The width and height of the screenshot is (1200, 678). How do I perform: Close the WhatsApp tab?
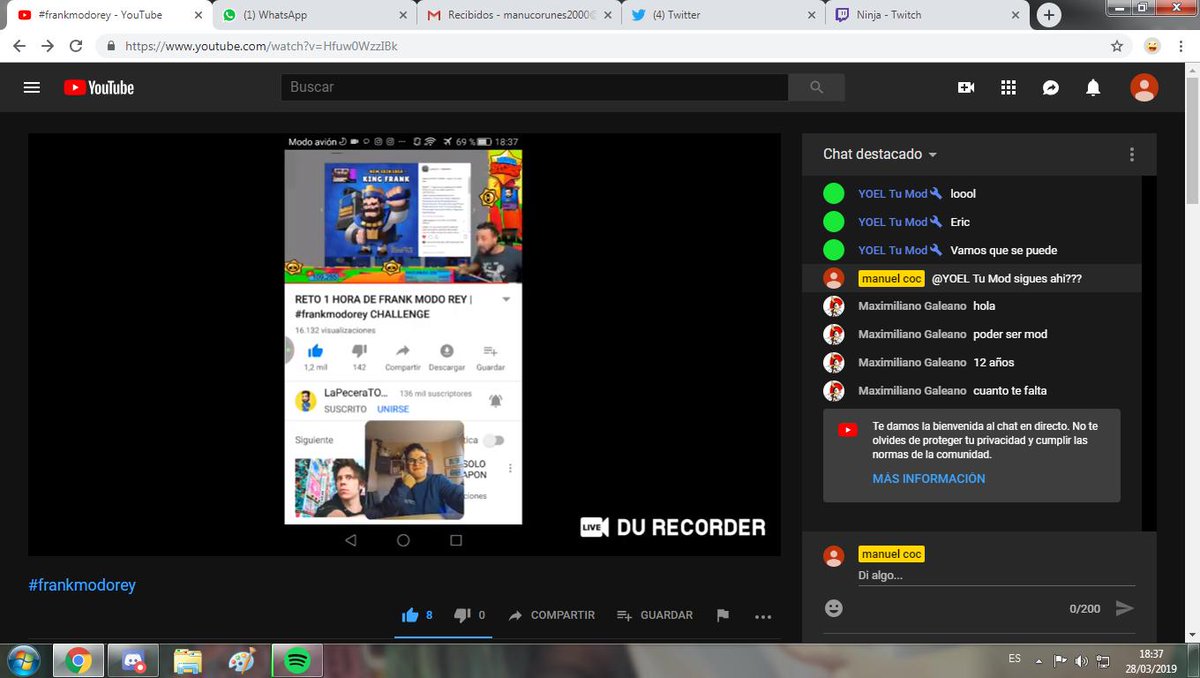[402, 15]
